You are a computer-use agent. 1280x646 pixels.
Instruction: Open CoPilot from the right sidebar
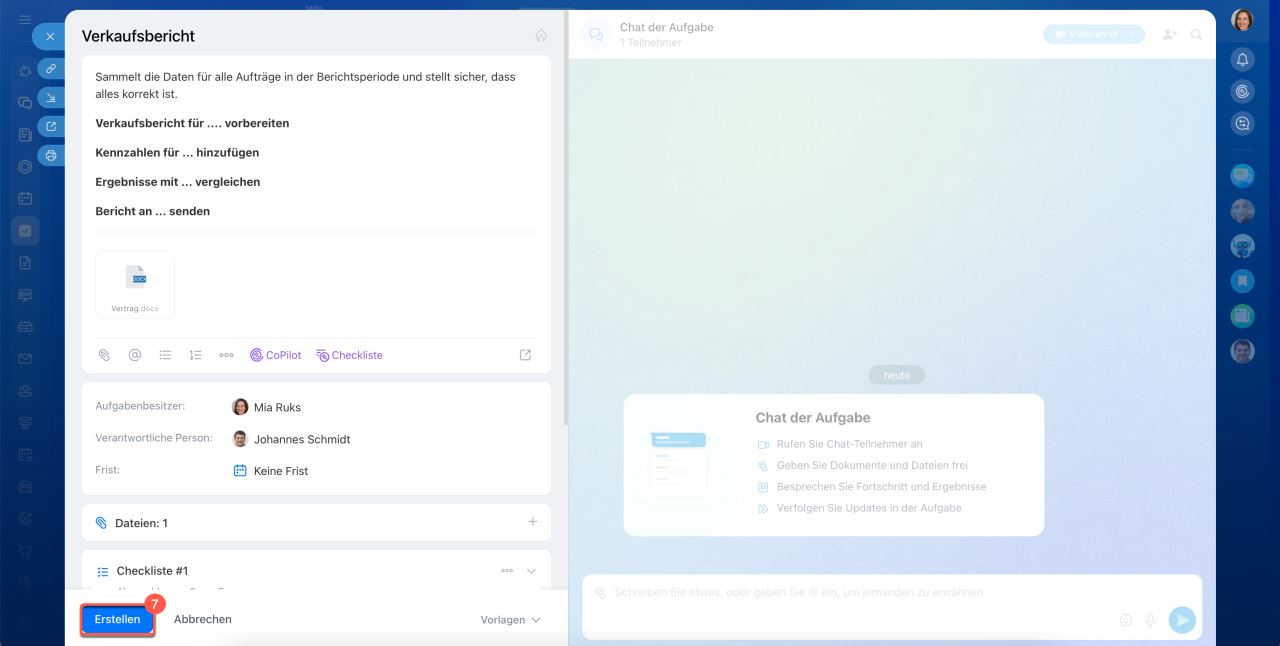point(1242,91)
